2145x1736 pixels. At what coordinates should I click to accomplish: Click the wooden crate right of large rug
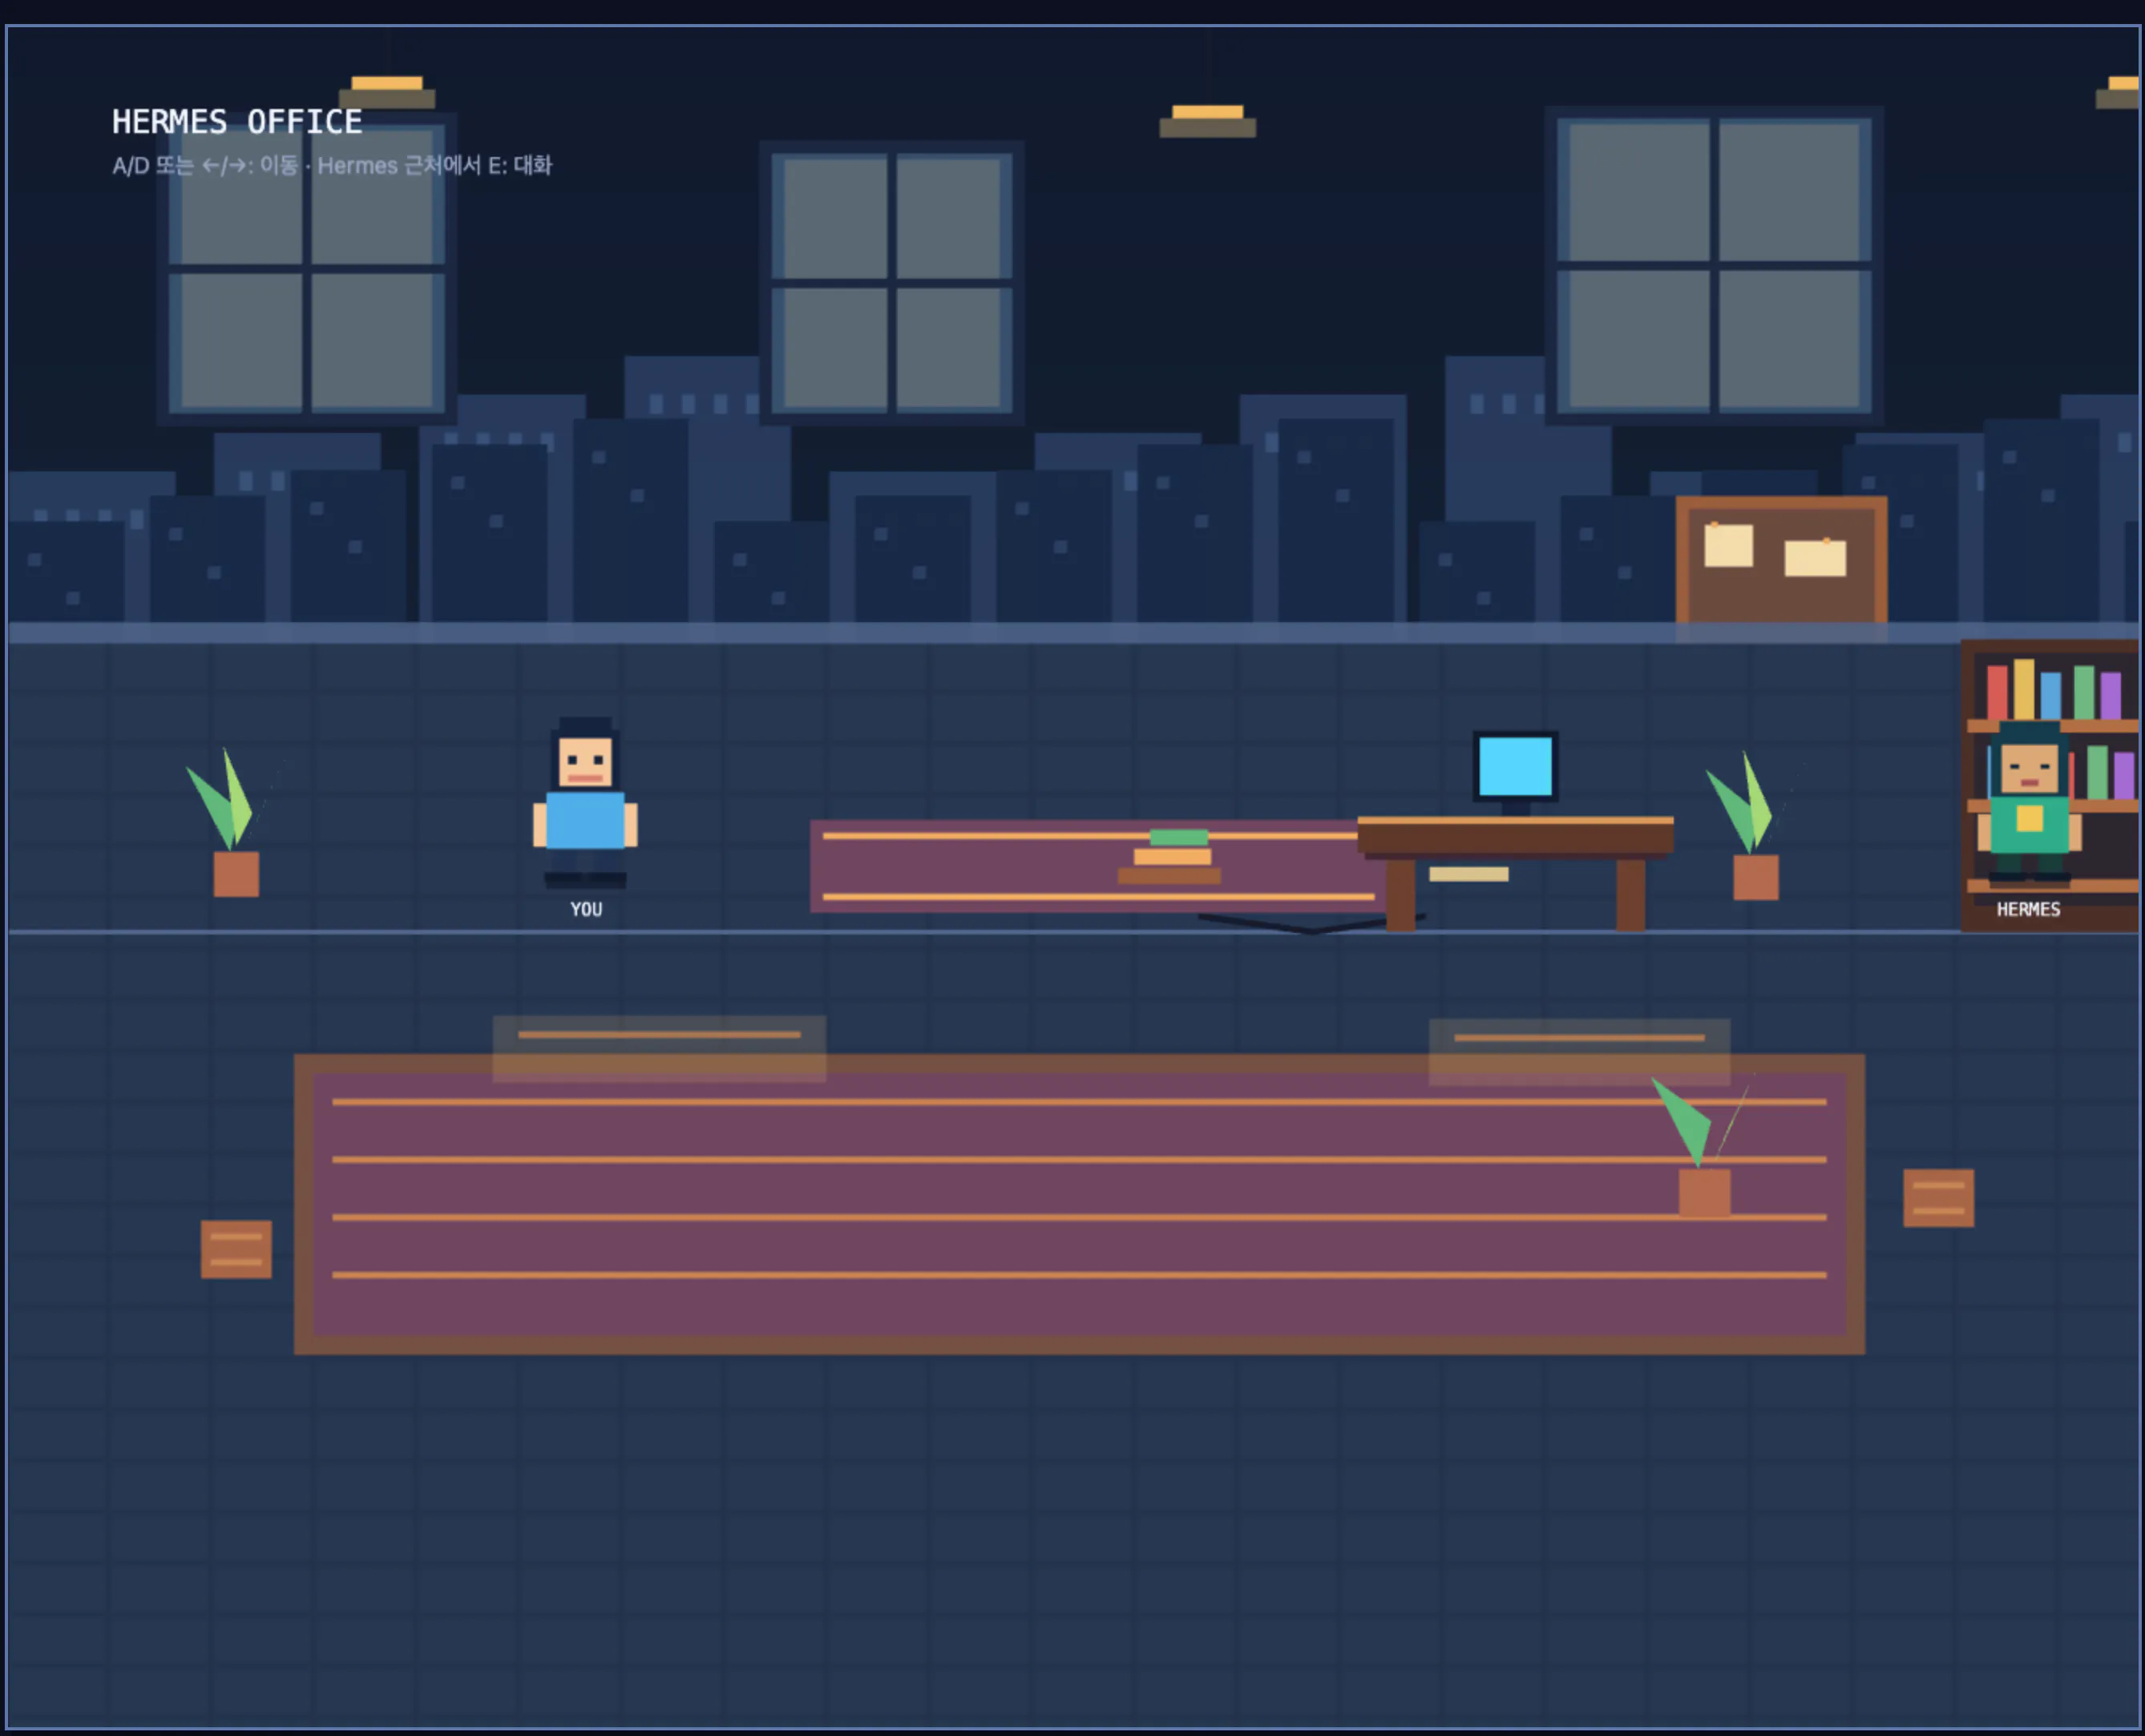tap(1938, 1198)
